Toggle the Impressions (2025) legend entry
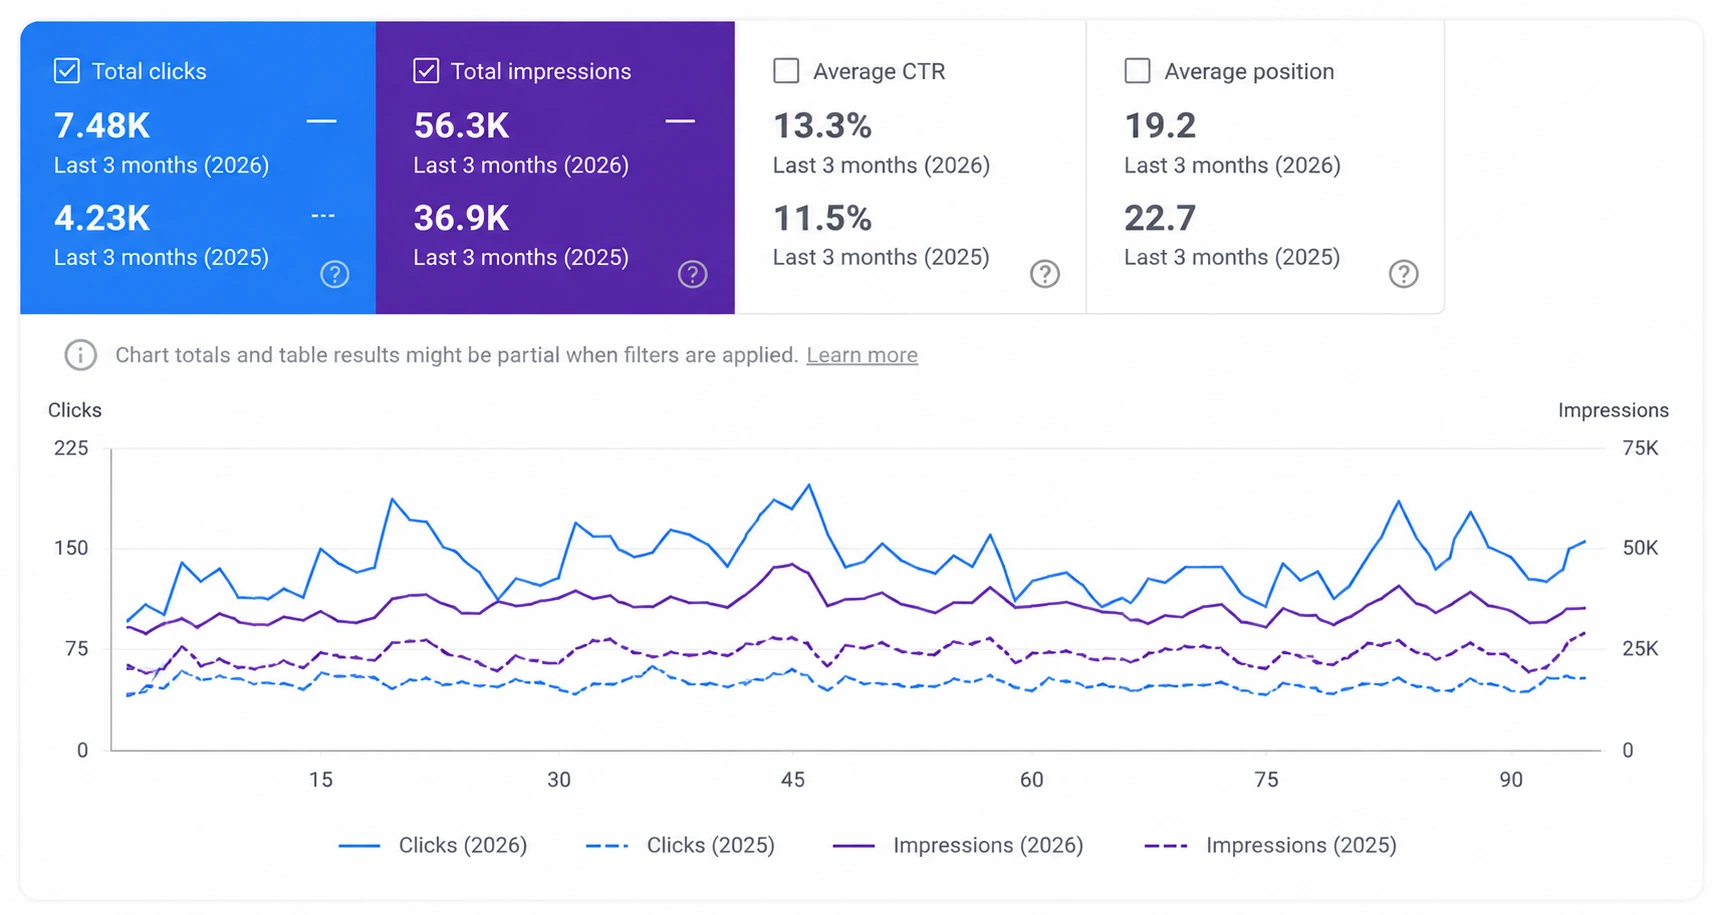The height and width of the screenshot is (915, 1719). [1270, 846]
